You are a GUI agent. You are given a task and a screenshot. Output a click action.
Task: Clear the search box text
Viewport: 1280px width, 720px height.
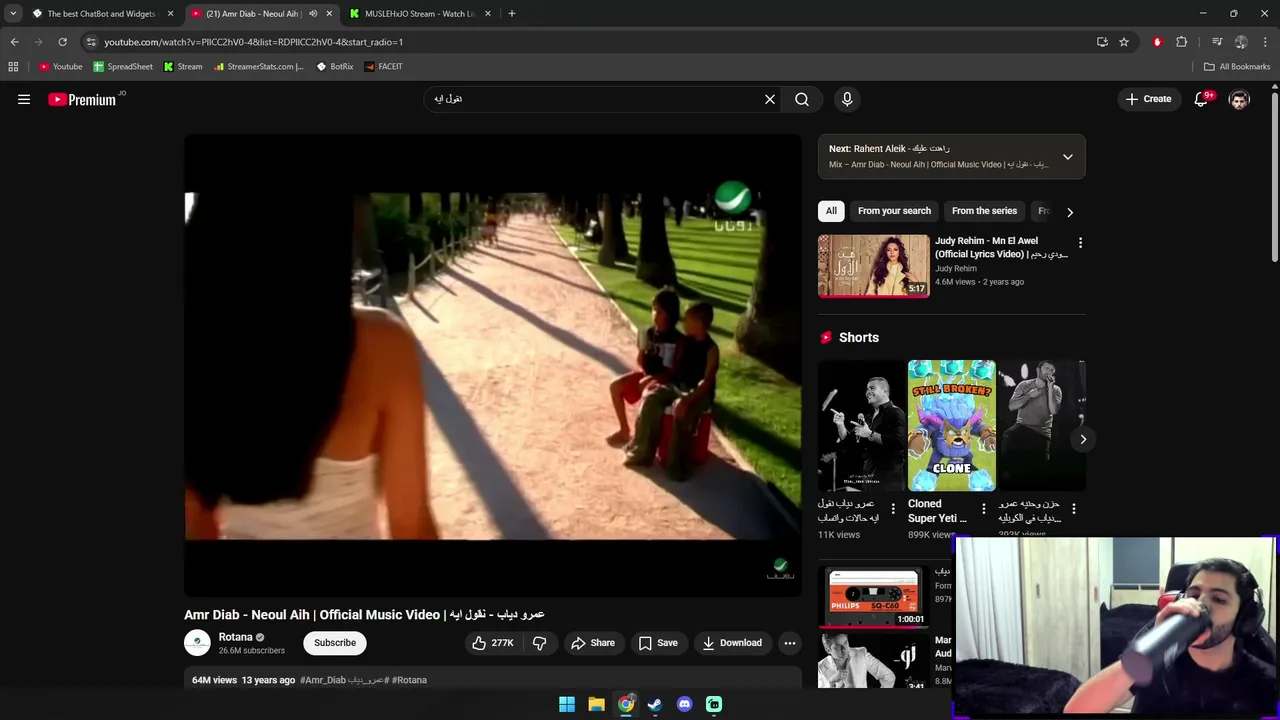(770, 99)
